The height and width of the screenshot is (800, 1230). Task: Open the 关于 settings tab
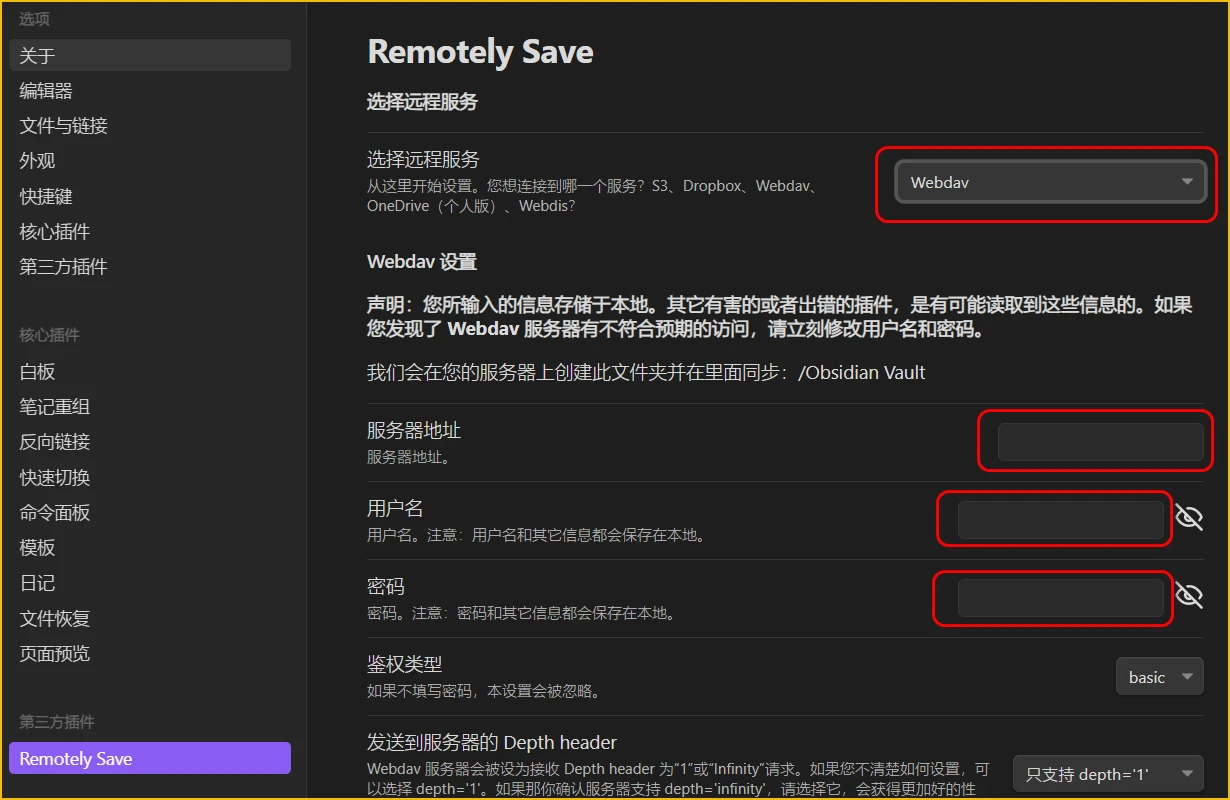click(150, 55)
